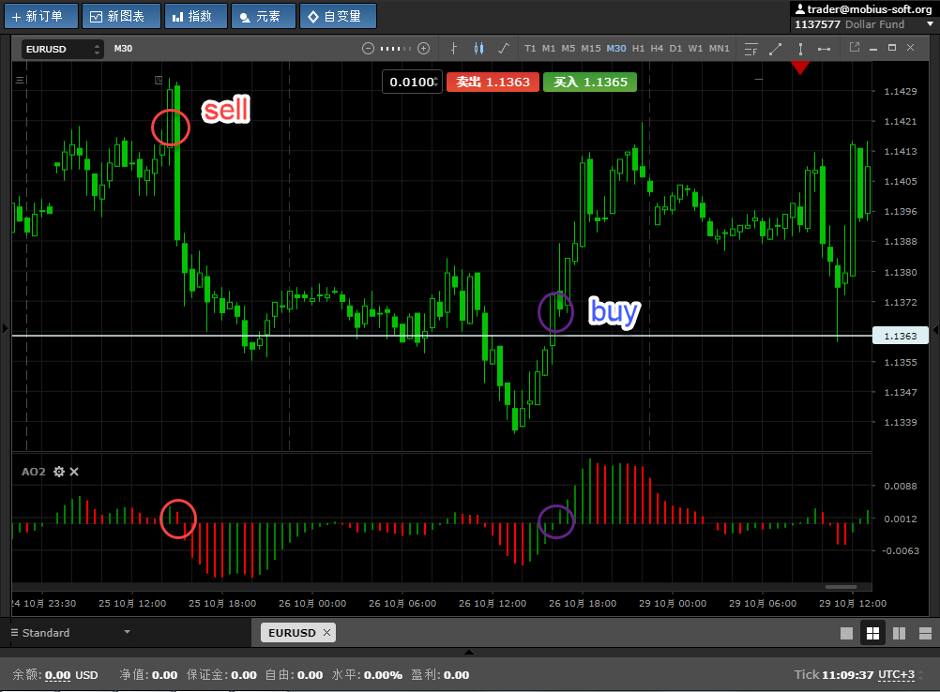Open the EURUSD symbol dropdown

[x=63, y=48]
